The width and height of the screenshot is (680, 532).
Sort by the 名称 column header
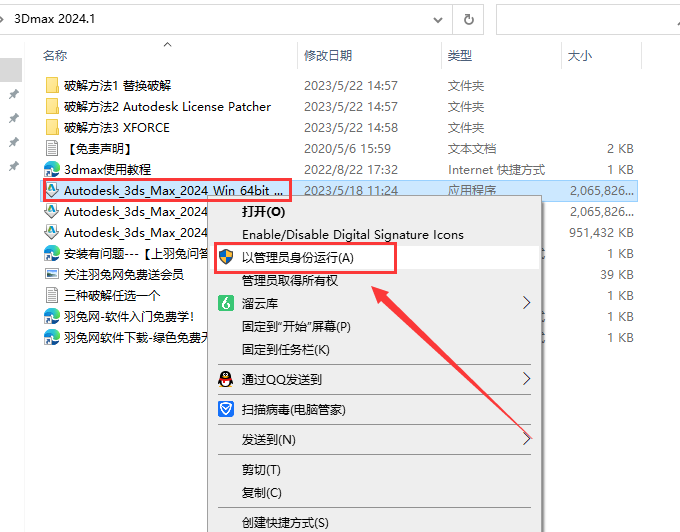click(55, 55)
